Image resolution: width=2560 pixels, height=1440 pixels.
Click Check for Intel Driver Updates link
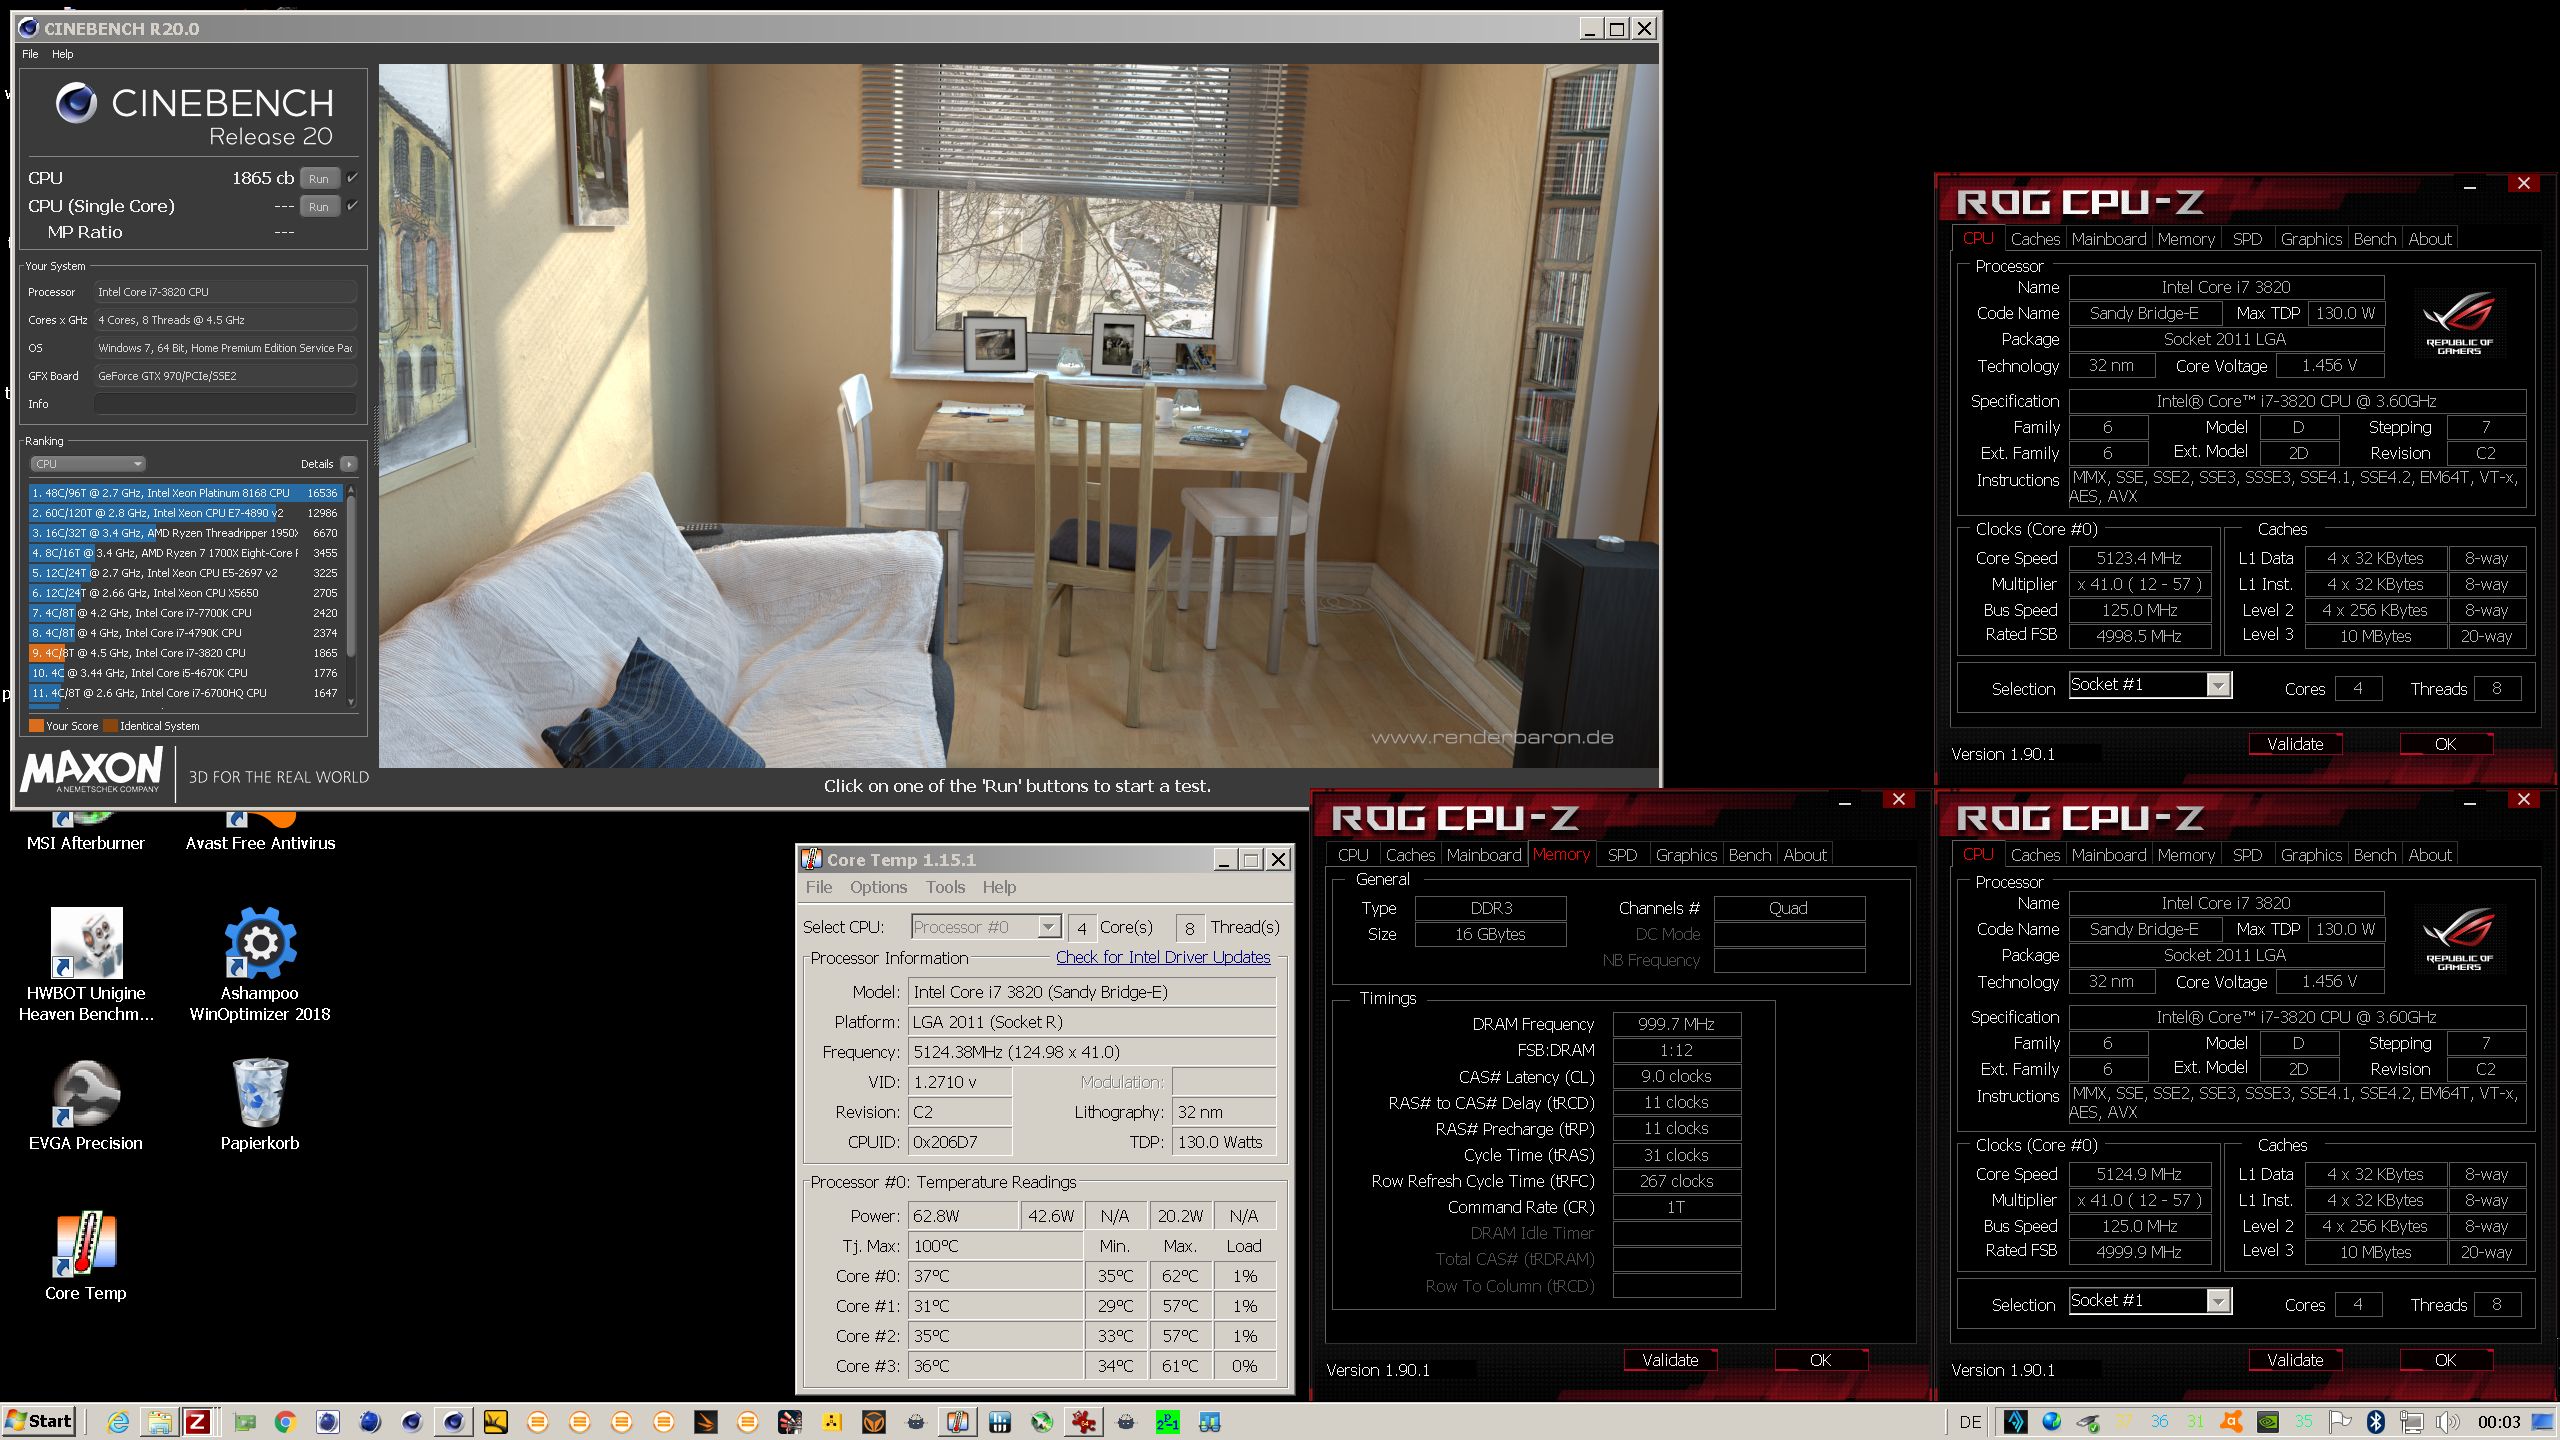(x=1163, y=957)
